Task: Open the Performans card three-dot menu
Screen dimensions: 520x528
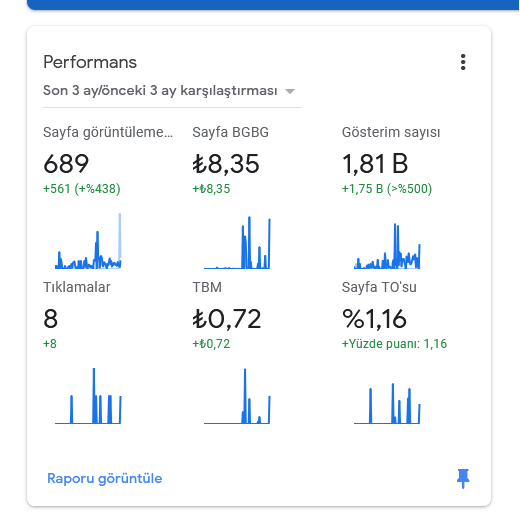Action: point(463,62)
